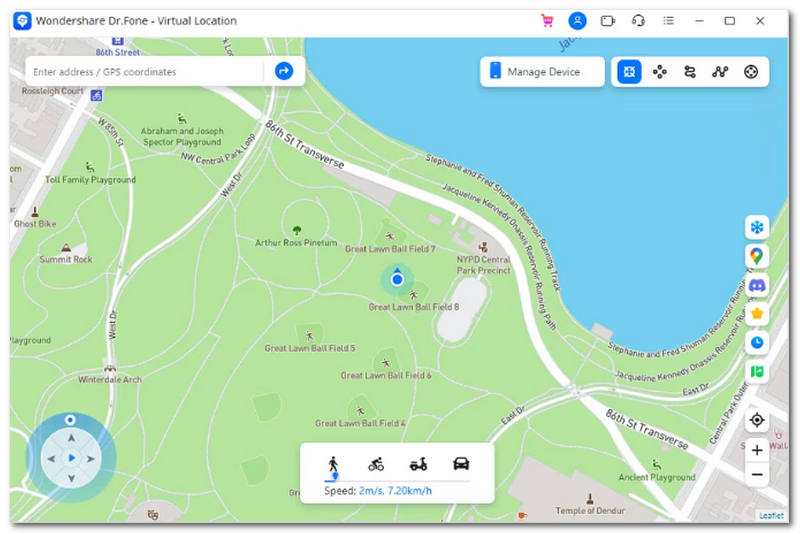This screenshot has width=800, height=534.
Task: Click the tree icon above Arthur Ross Pinetum
Action: (x=297, y=230)
